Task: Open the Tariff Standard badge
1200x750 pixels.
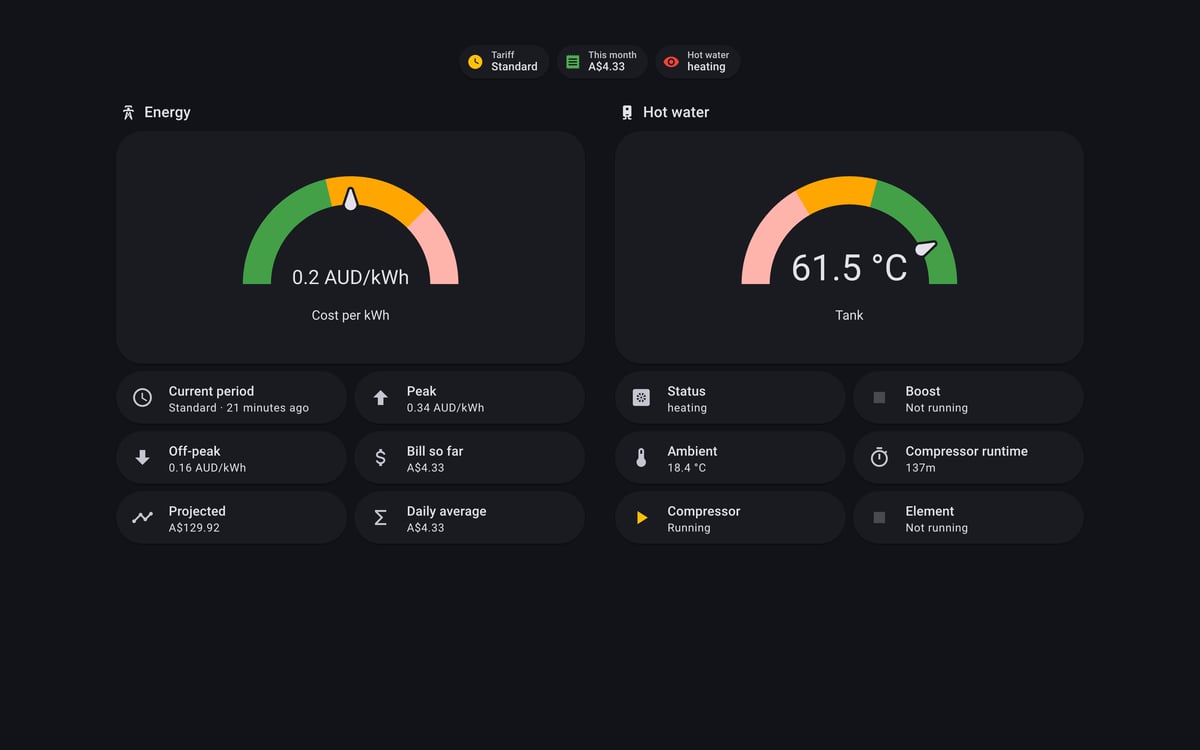Action: coord(504,62)
